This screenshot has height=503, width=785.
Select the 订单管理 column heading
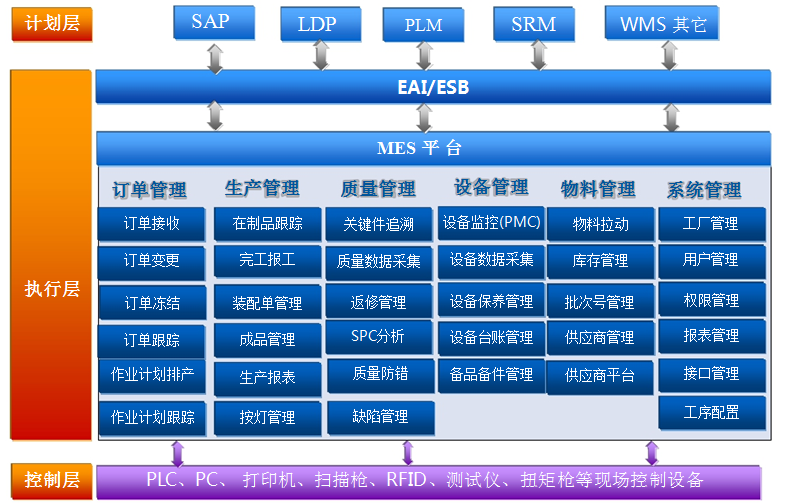[149, 190]
